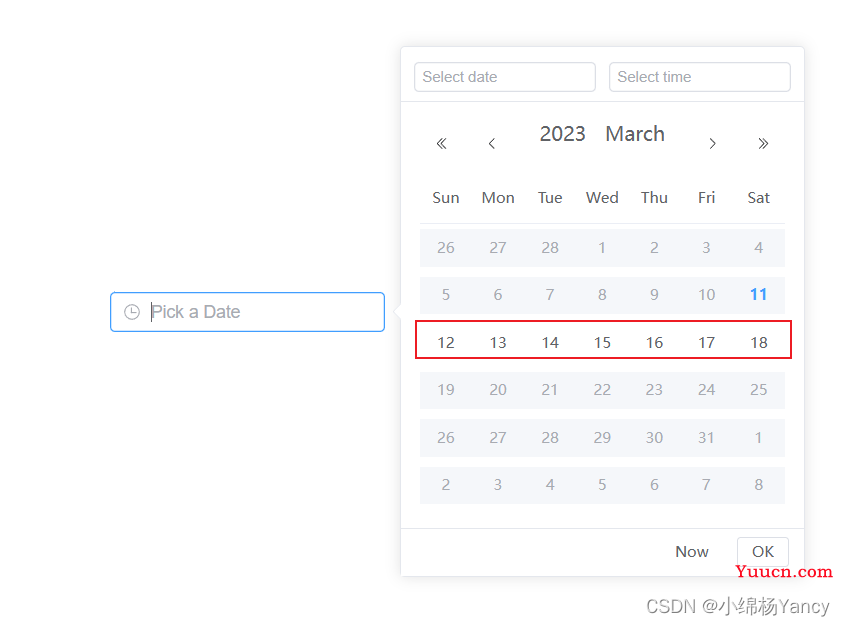Screen dimensions: 845x626
Task: Choose date 13 under Mon column
Action: tap(498, 343)
